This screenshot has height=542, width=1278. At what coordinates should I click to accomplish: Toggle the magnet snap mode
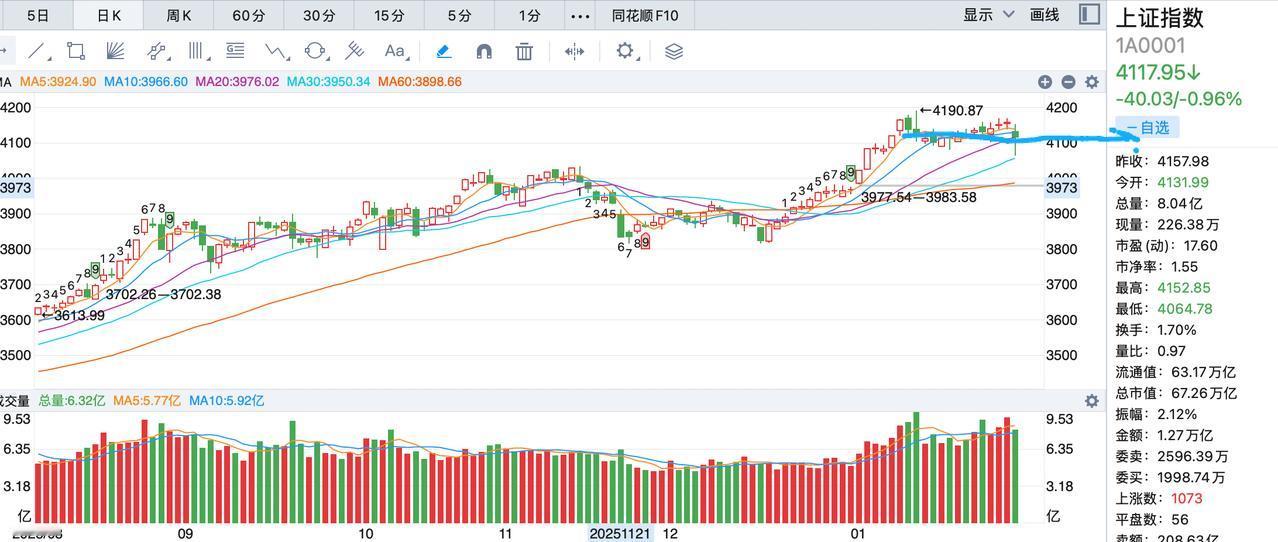coord(484,51)
